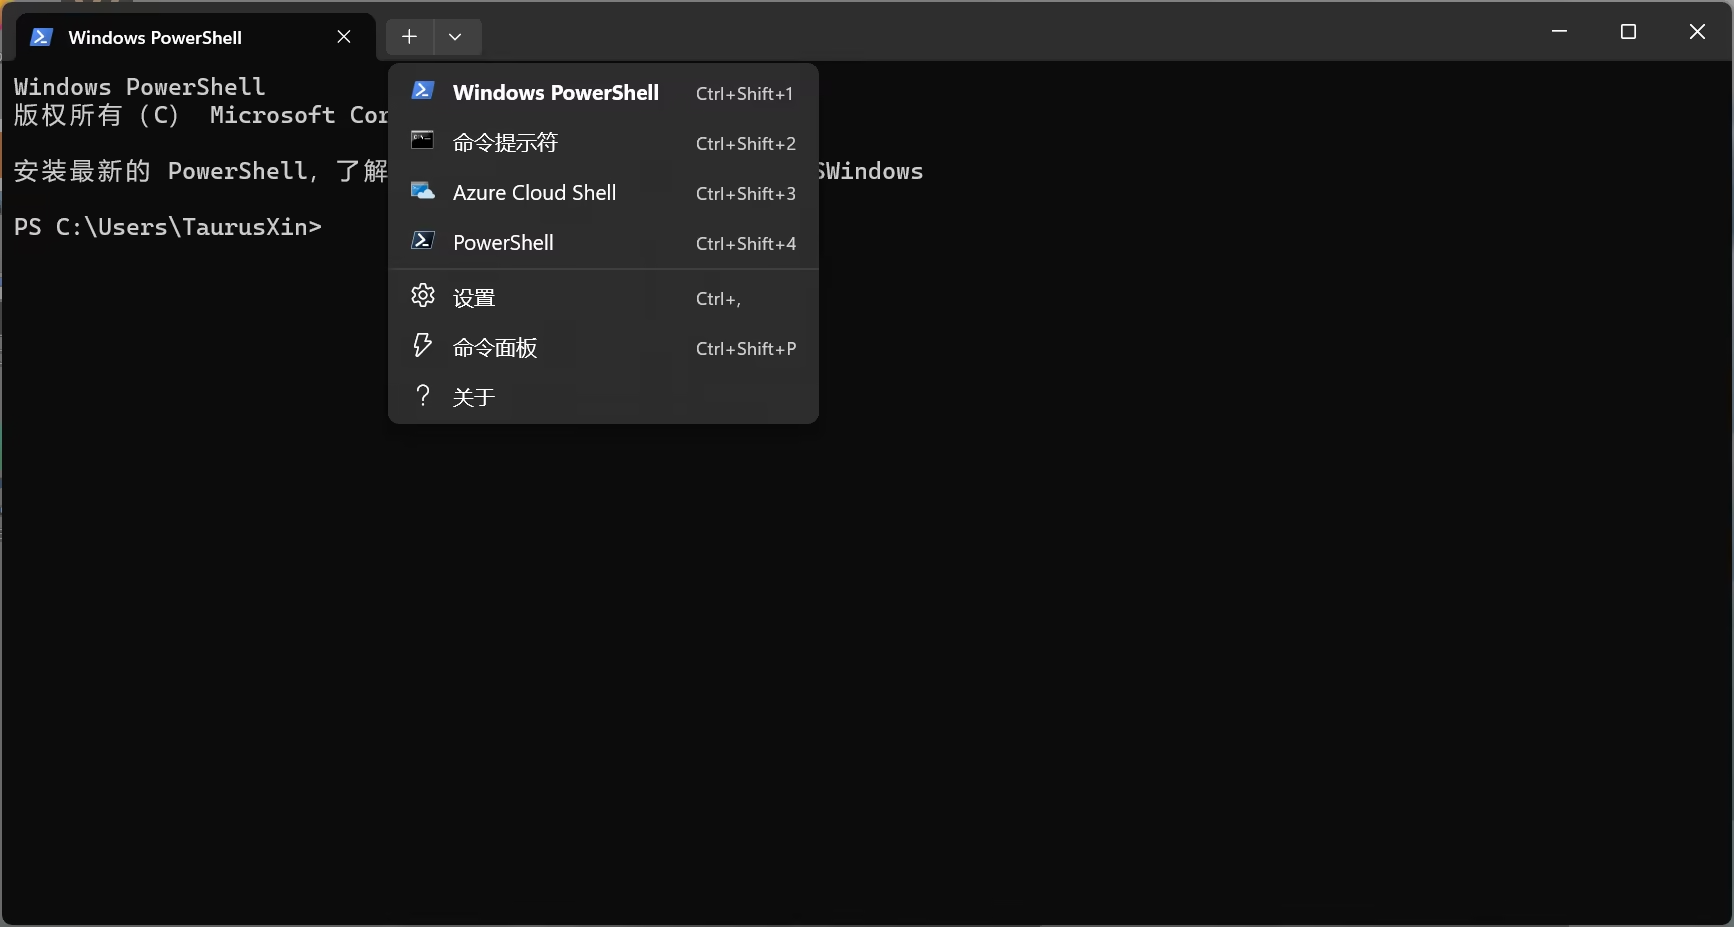Click the PowerShell icon on the active tab
This screenshot has height=927, width=1734.
point(41,37)
